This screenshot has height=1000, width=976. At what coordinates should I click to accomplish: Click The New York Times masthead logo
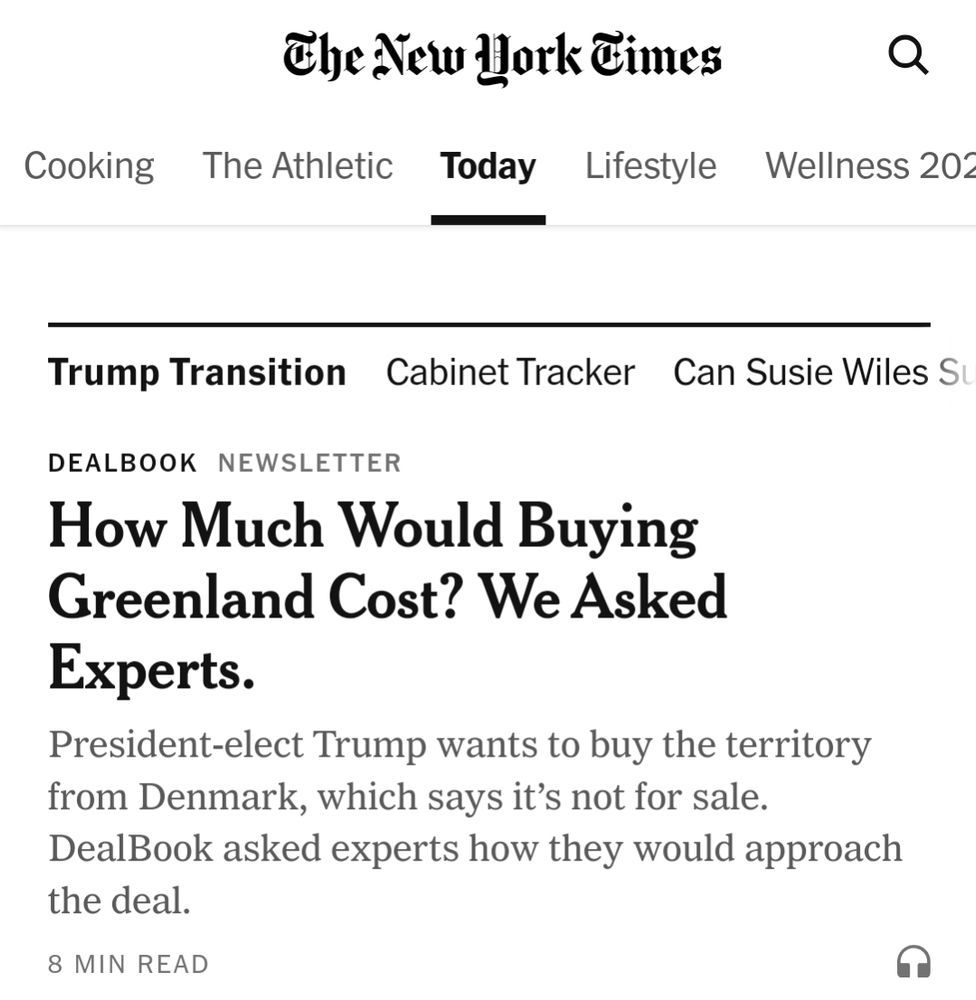500,57
